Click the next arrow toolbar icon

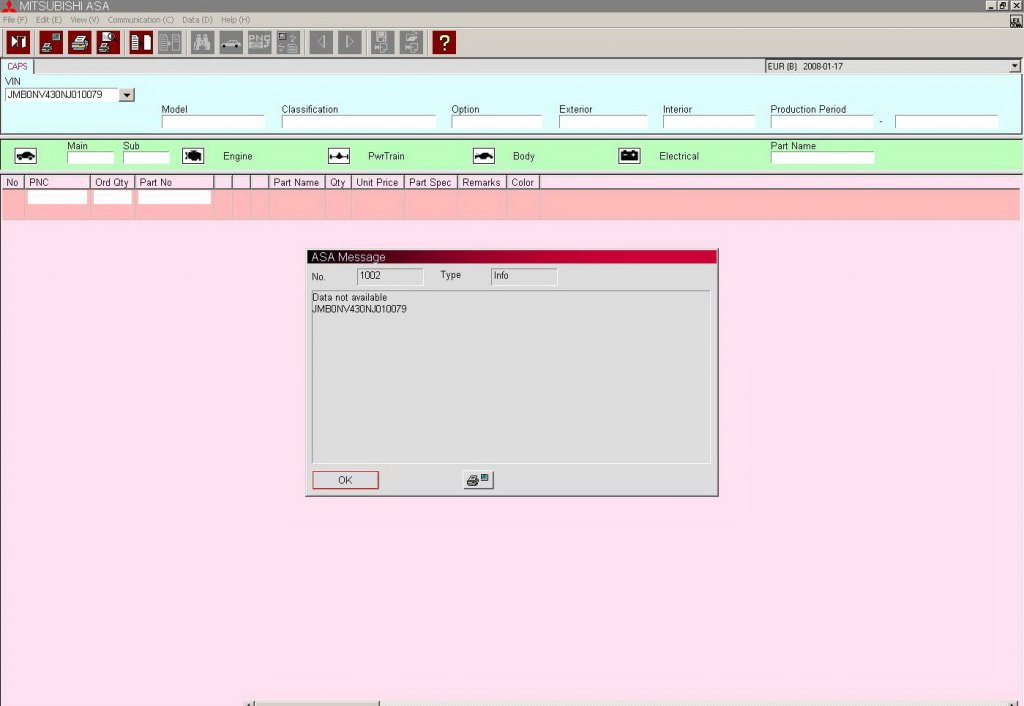(x=349, y=42)
